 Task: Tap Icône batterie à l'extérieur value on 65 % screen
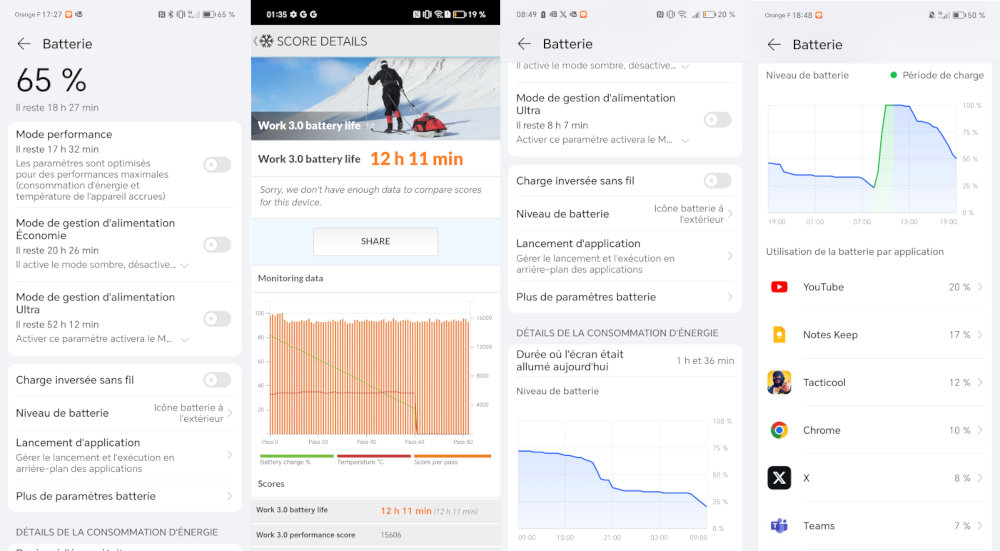click(189, 413)
